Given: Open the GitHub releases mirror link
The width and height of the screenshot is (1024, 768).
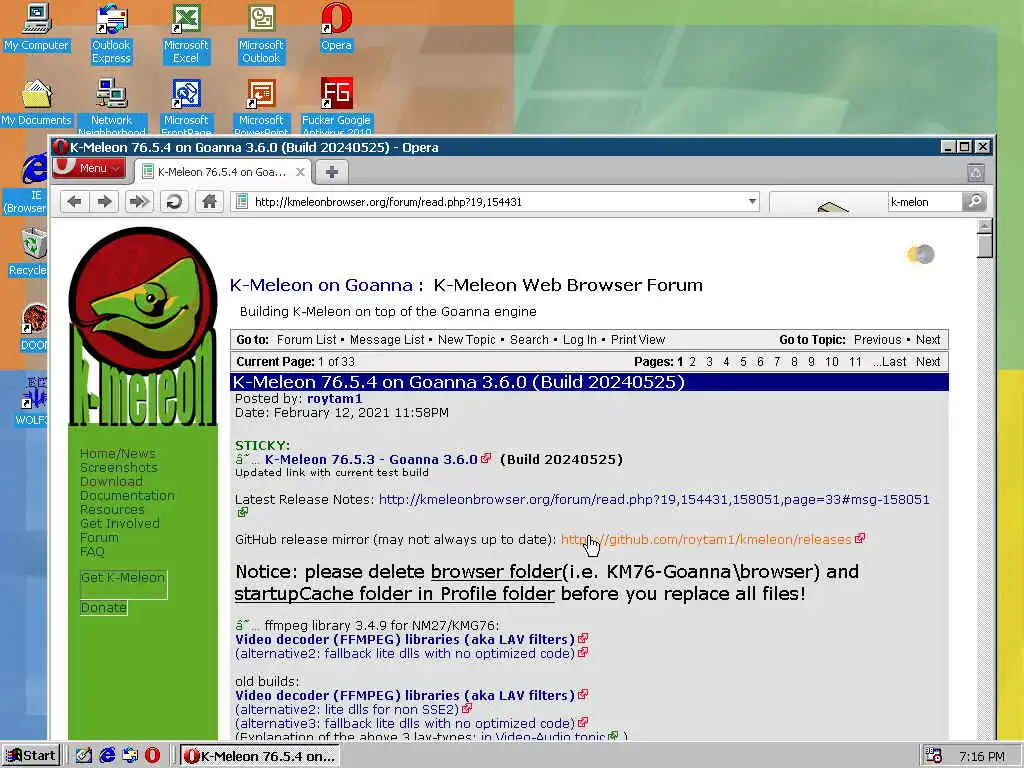Looking at the screenshot, I should [x=706, y=539].
